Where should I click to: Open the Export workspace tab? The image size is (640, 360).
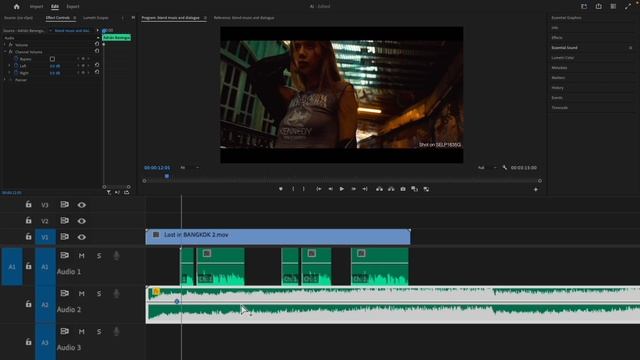pyautogui.click(x=73, y=7)
